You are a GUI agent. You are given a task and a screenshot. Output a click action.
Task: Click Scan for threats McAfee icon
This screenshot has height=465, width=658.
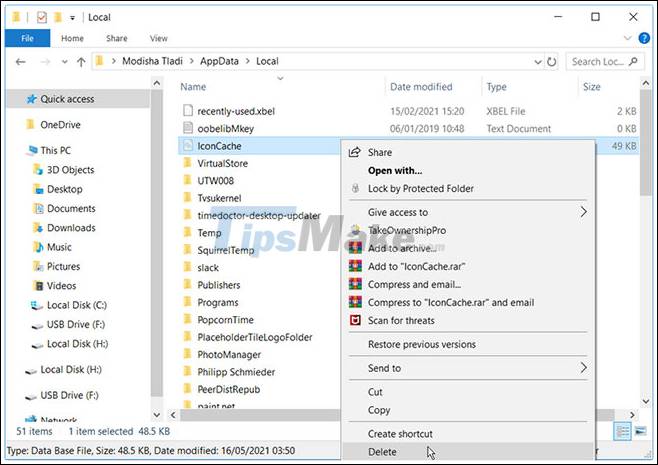(x=355, y=320)
